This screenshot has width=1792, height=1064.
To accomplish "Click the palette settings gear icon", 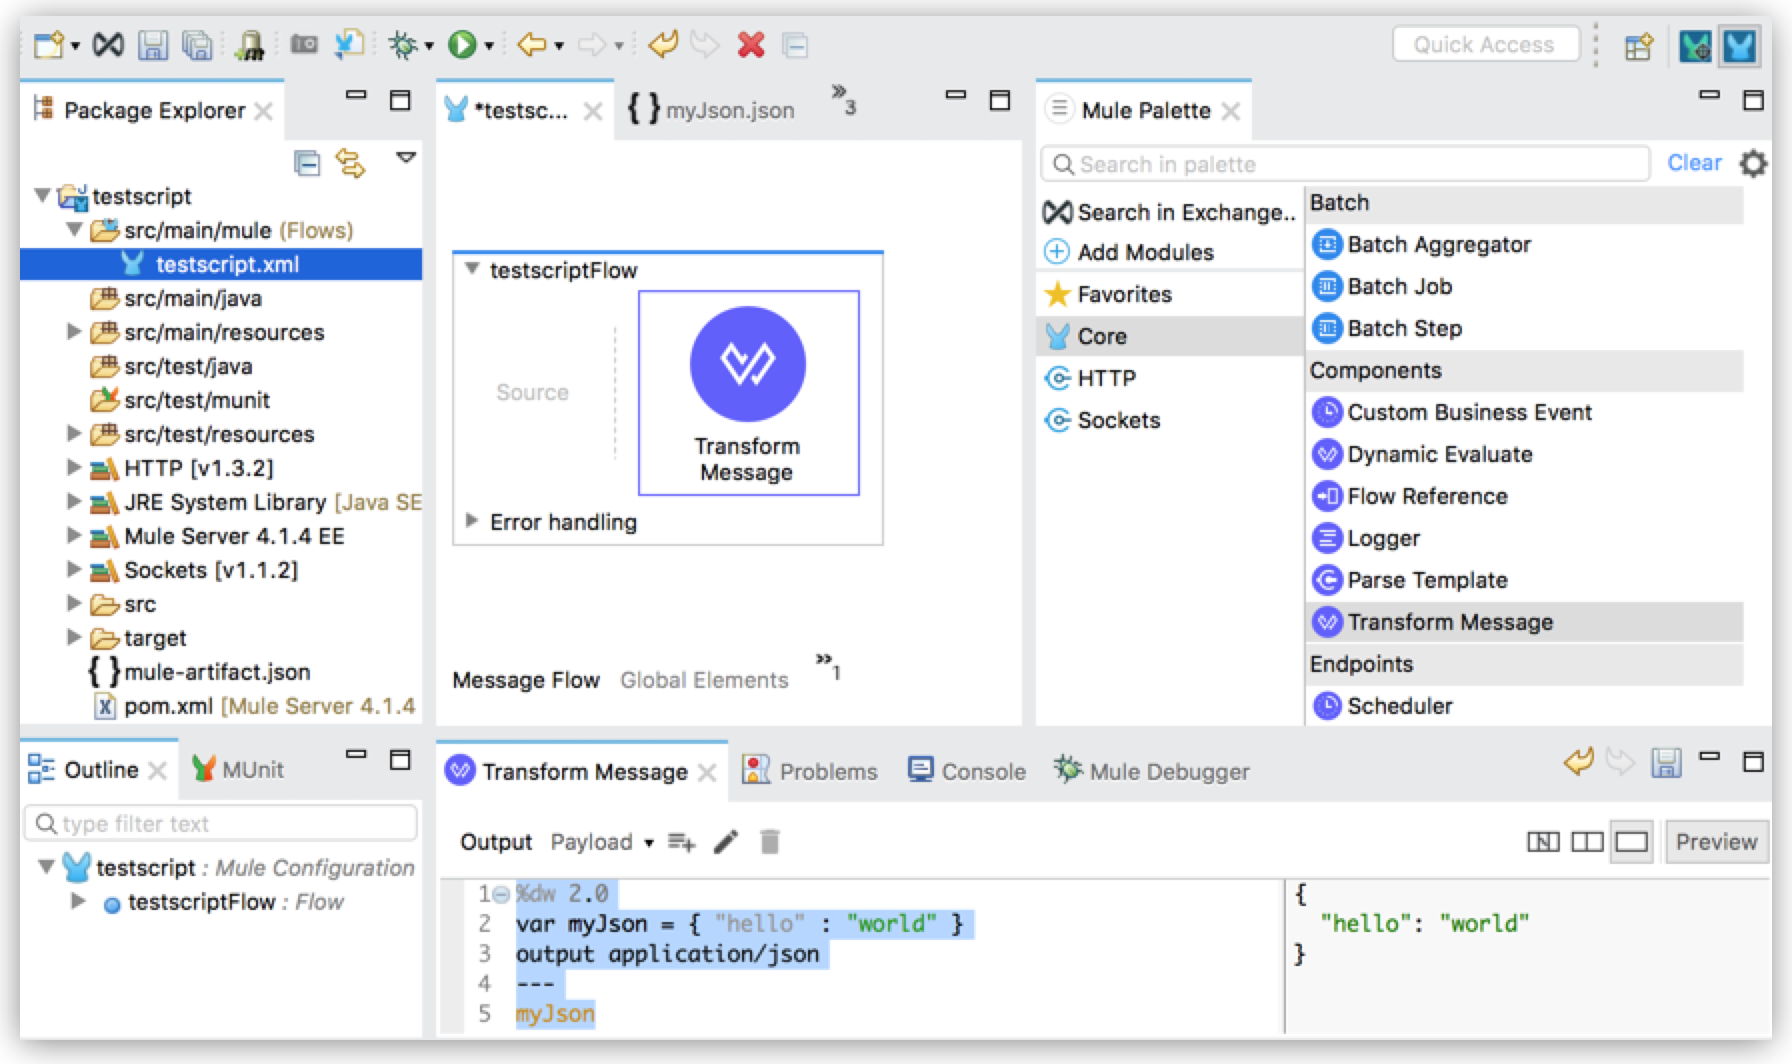I will tap(1754, 164).
